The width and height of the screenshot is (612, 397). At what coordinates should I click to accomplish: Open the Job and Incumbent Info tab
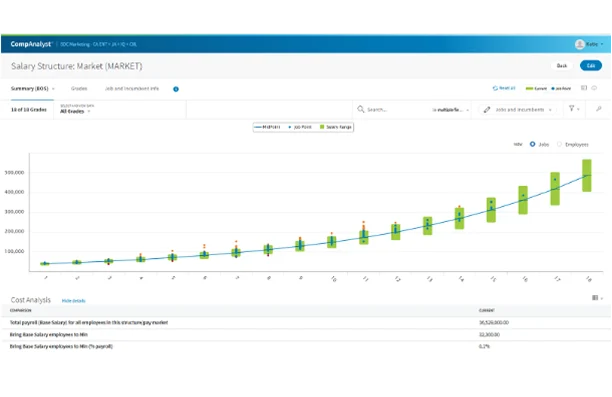click(132, 89)
